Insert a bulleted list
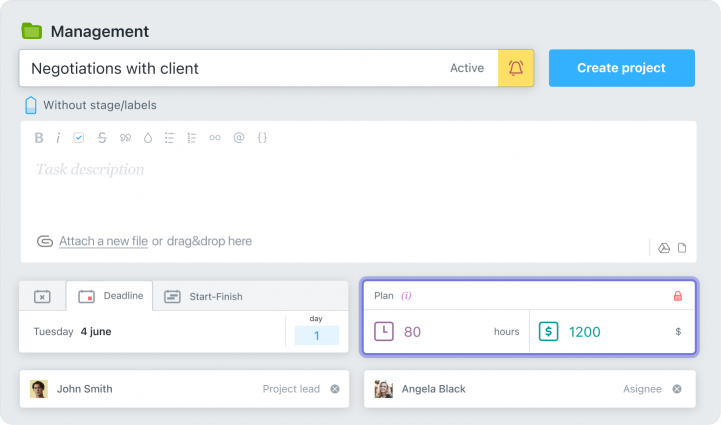Image resolution: width=721 pixels, height=425 pixels. (x=169, y=138)
